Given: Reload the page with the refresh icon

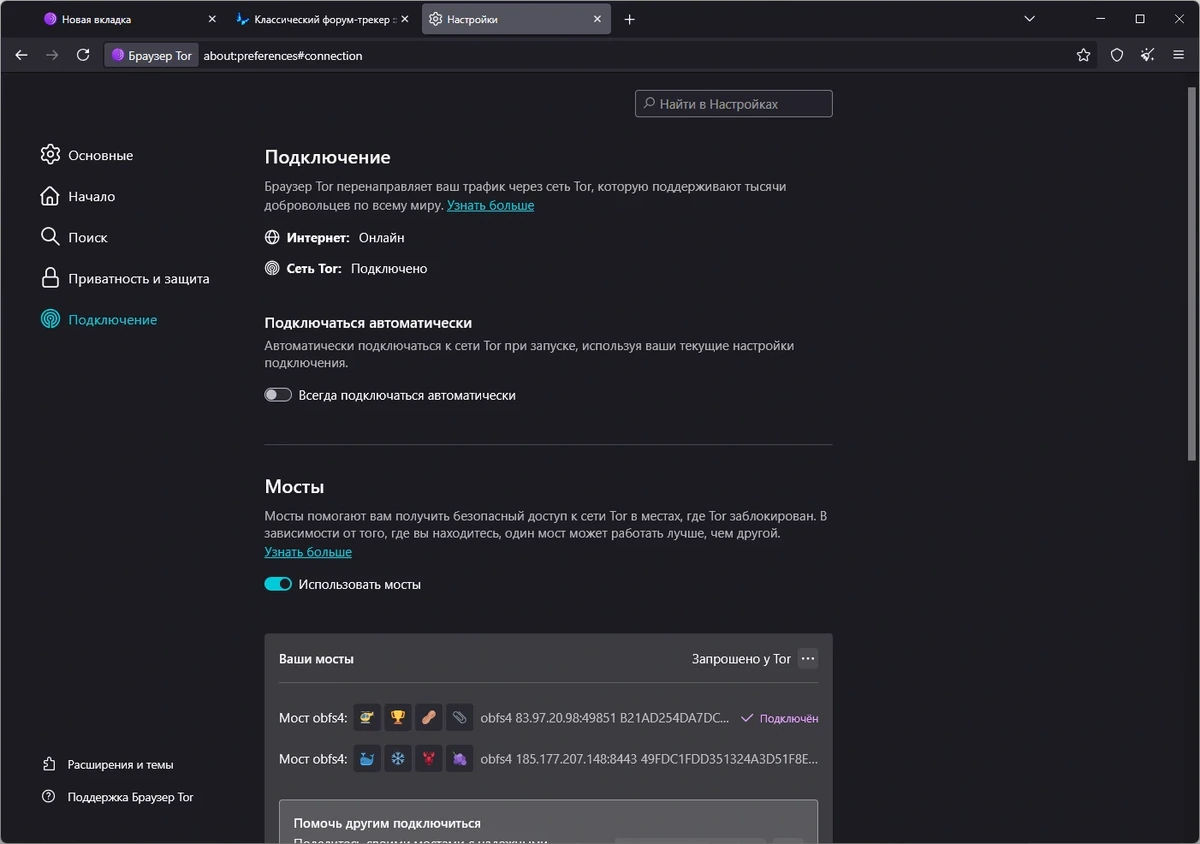Looking at the screenshot, I should point(83,56).
